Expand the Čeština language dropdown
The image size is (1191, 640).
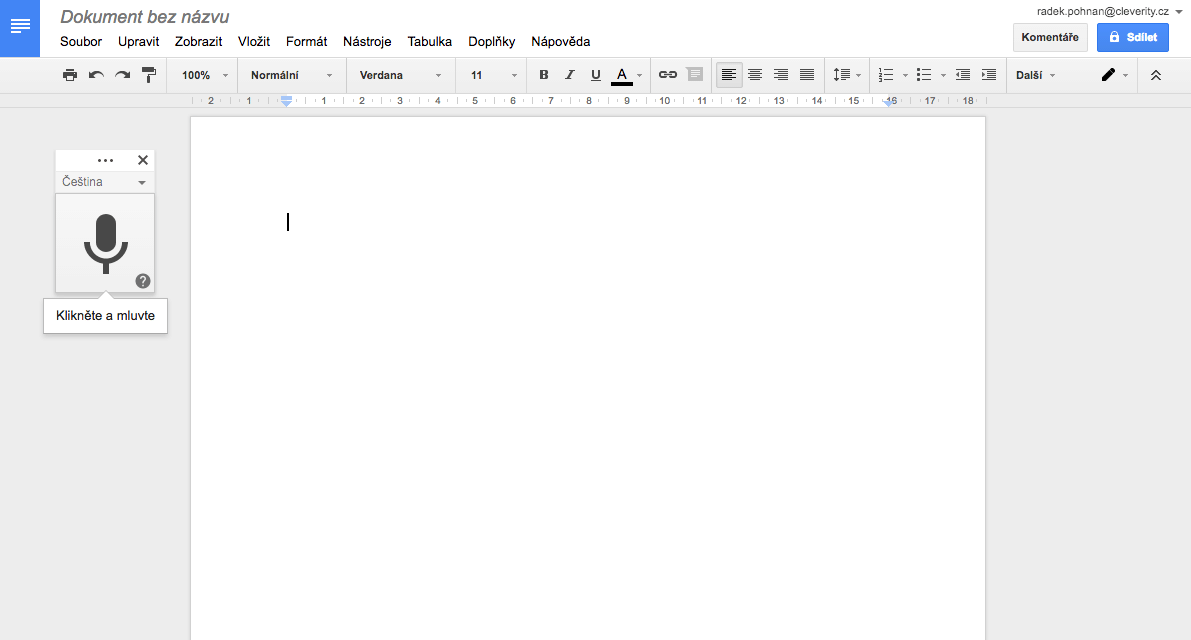point(105,182)
